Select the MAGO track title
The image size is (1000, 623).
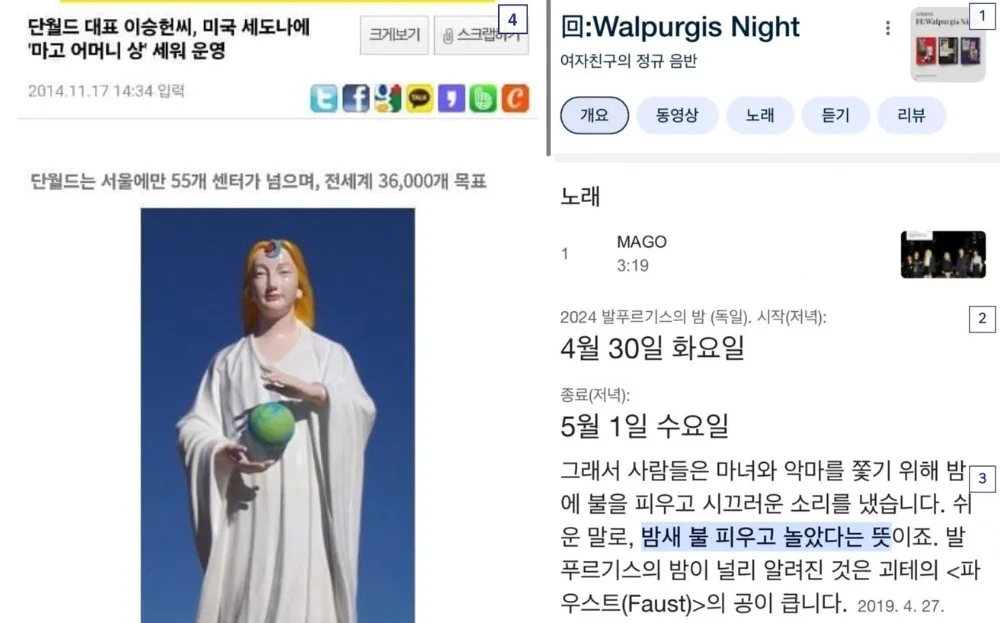pyautogui.click(x=642, y=242)
